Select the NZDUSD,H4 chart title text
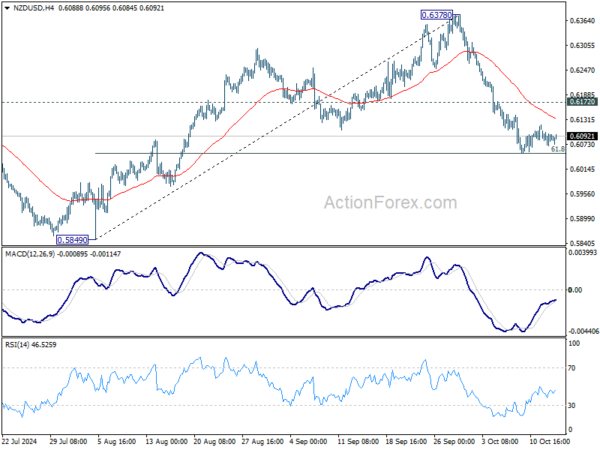 coord(33,8)
